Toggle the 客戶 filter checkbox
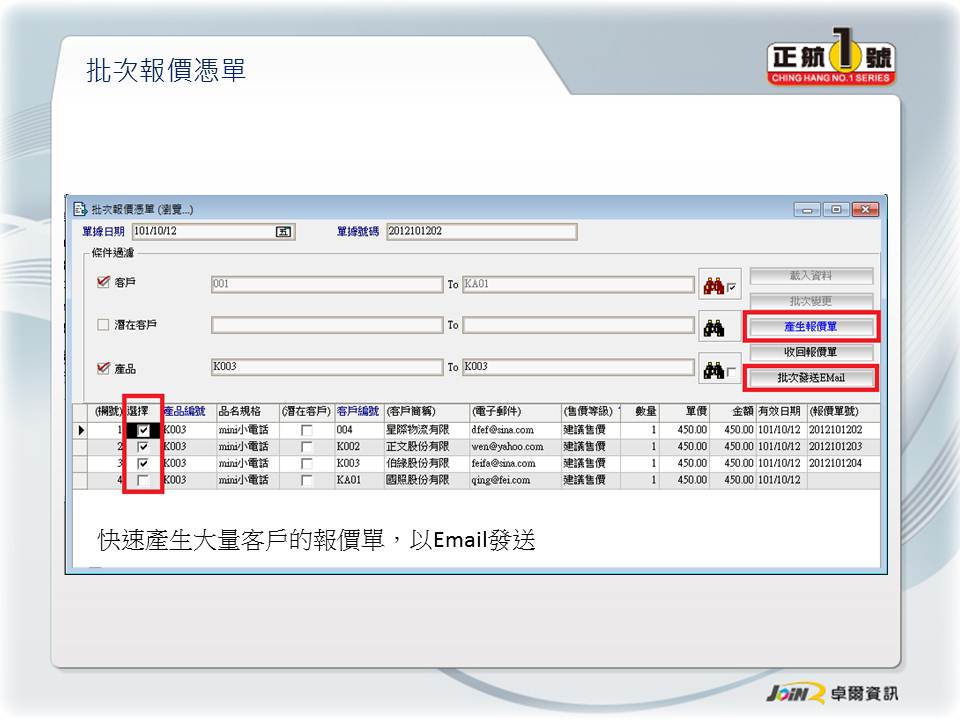Viewport: 960px width, 720px height. (103, 283)
